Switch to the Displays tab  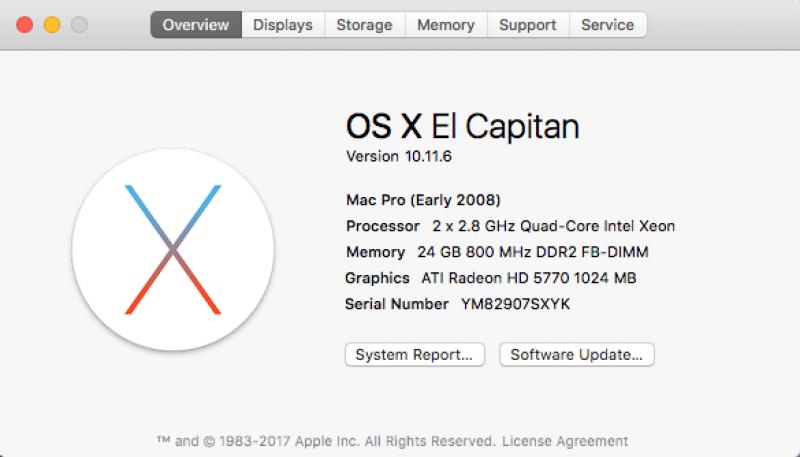pyautogui.click(x=283, y=24)
